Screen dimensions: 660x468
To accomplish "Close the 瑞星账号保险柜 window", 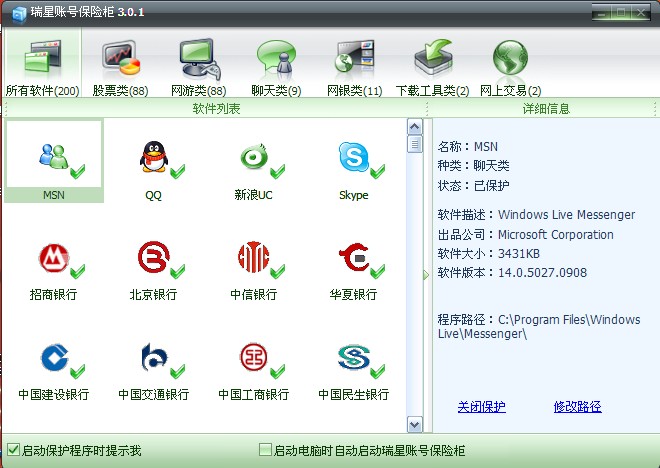I will [641, 13].
